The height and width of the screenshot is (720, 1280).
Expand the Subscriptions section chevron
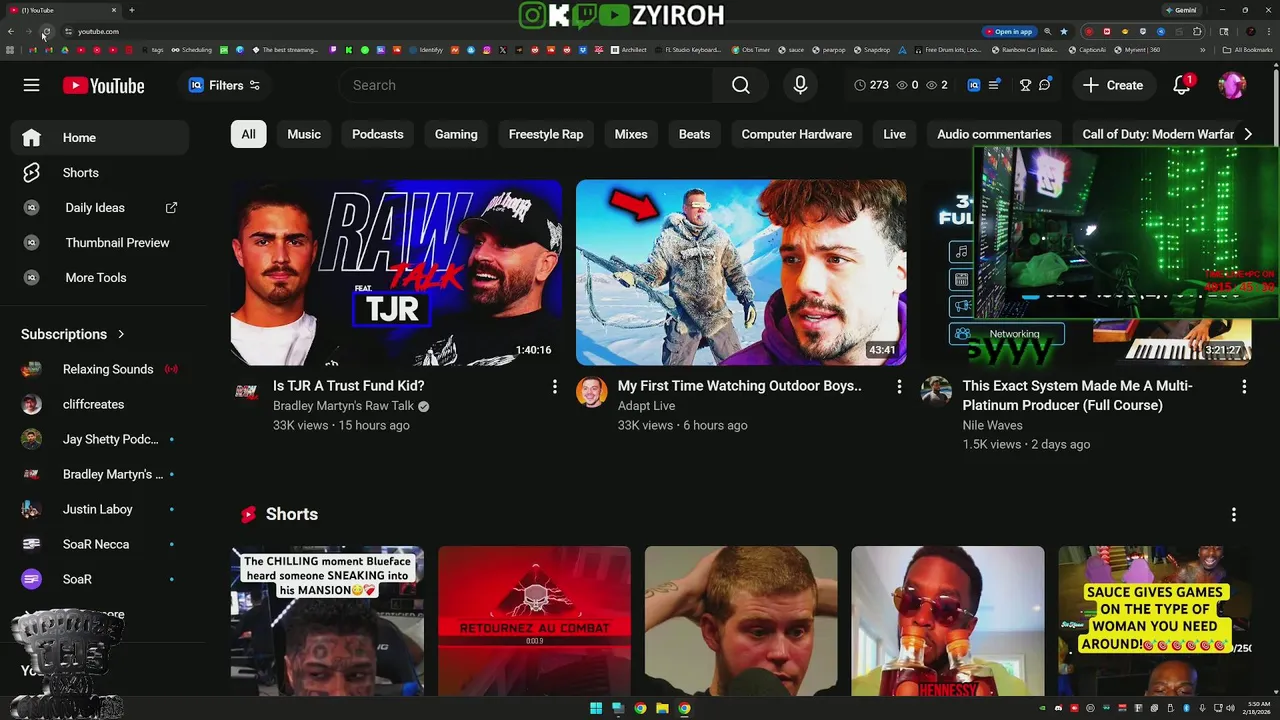[x=121, y=334]
